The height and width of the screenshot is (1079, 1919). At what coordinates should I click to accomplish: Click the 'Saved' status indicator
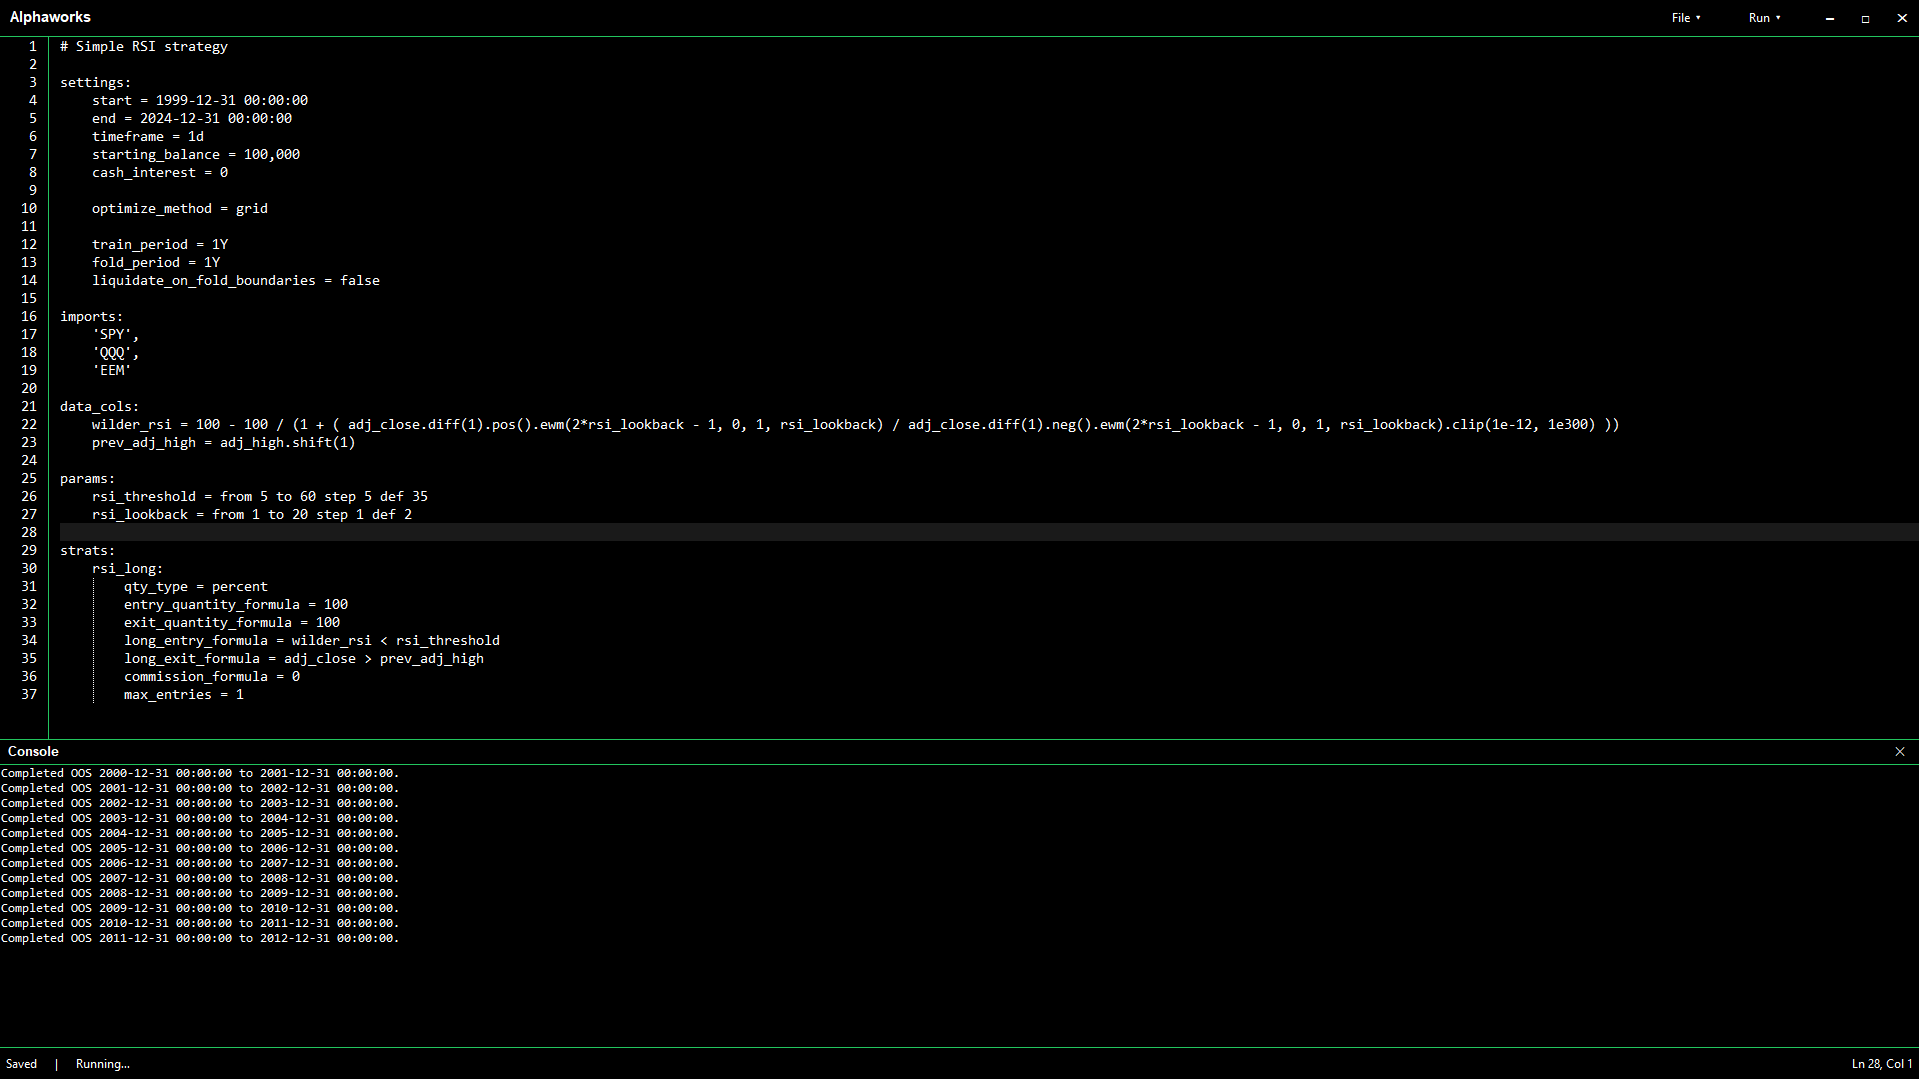pos(21,1064)
